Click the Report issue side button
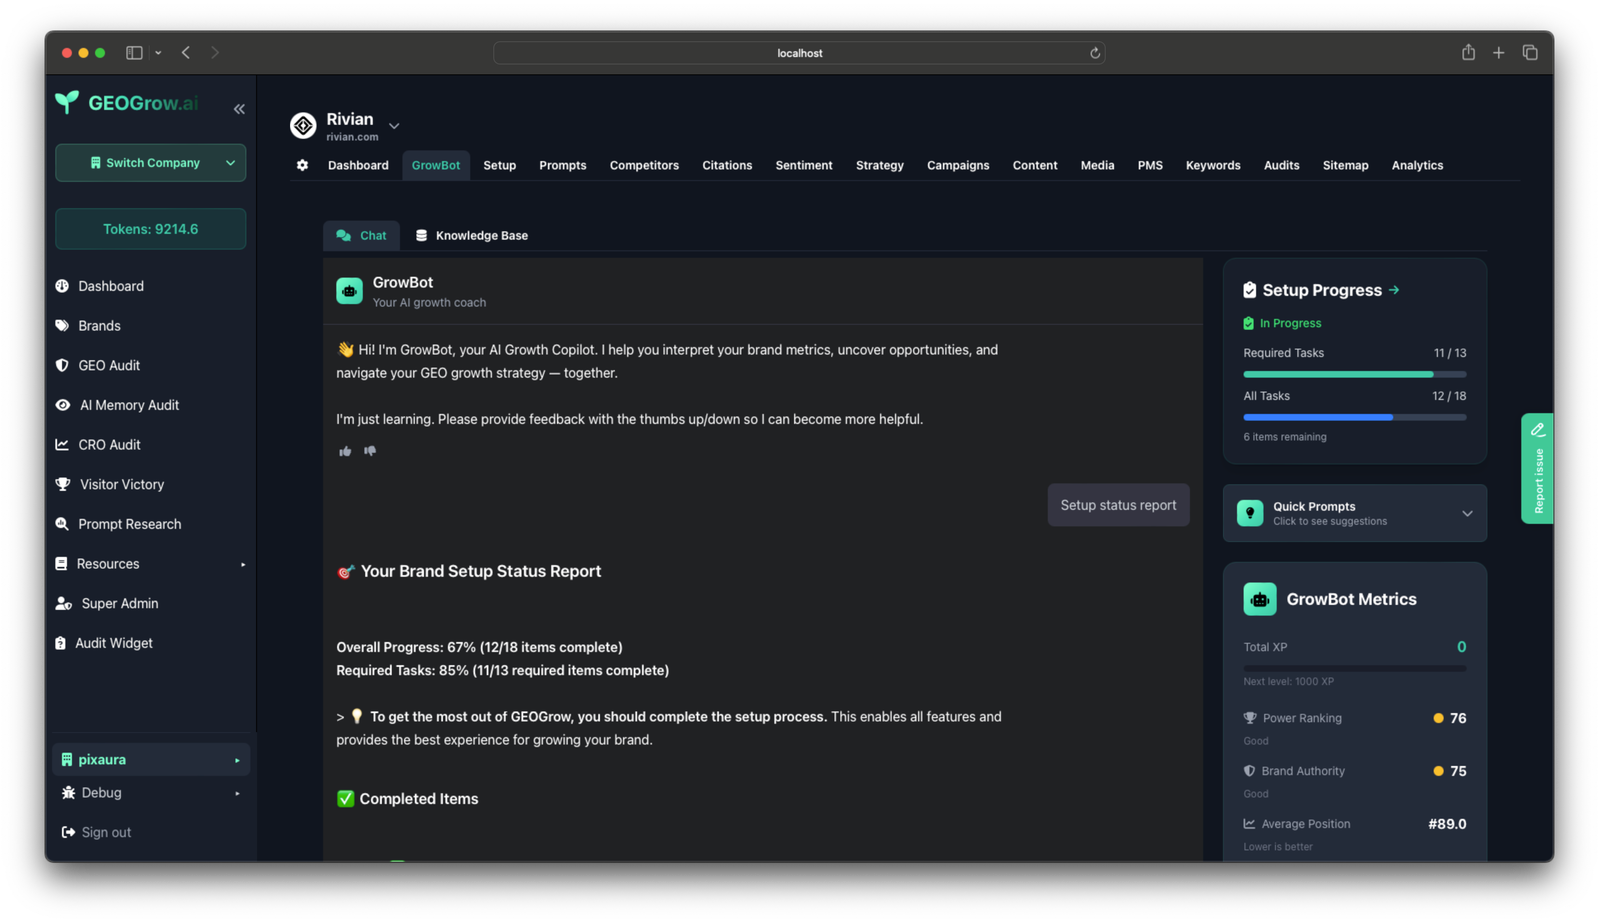 pyautogui.click(x=1537, y=468)
